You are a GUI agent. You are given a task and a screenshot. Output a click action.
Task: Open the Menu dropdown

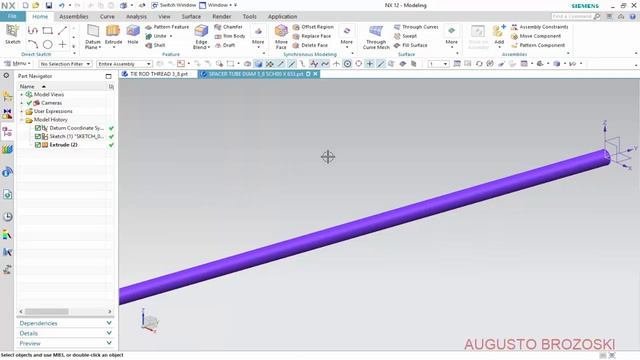(17, 64)
